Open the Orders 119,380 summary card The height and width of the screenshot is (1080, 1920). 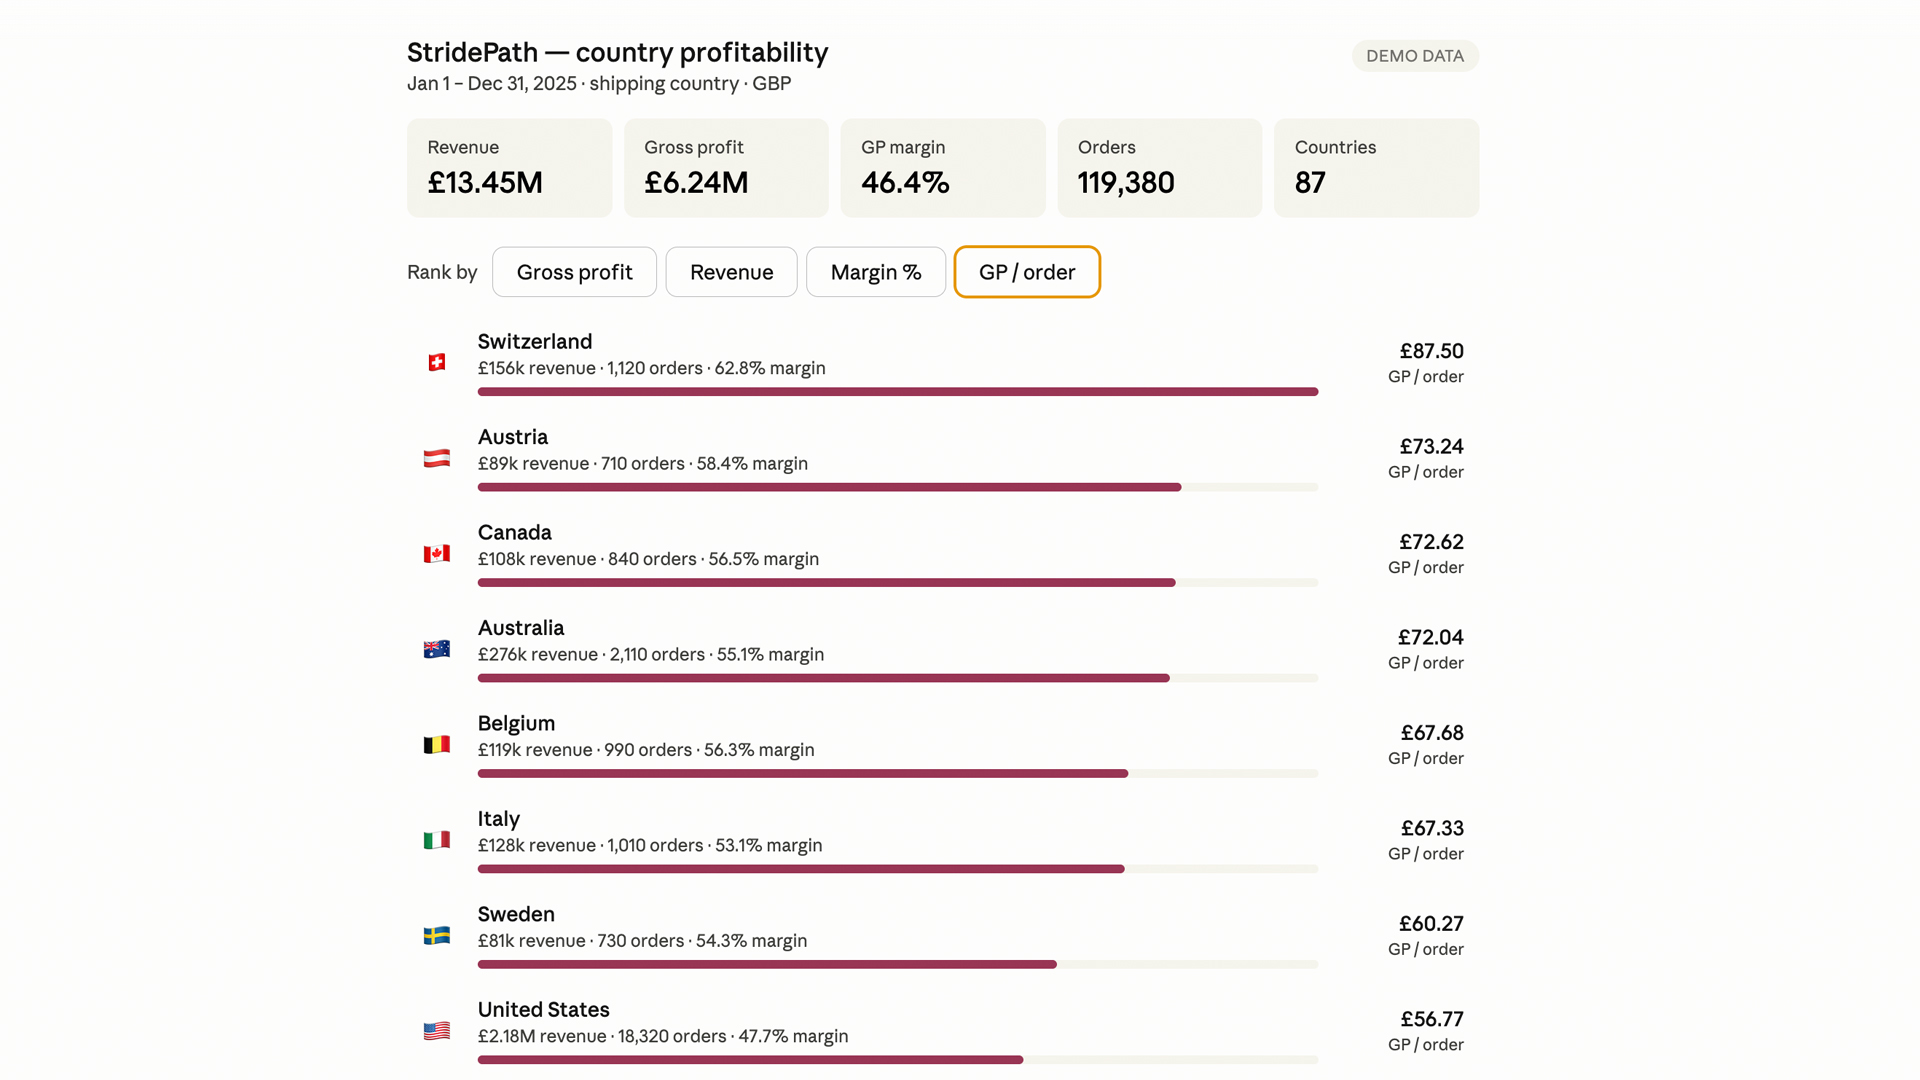[1160, 168]
